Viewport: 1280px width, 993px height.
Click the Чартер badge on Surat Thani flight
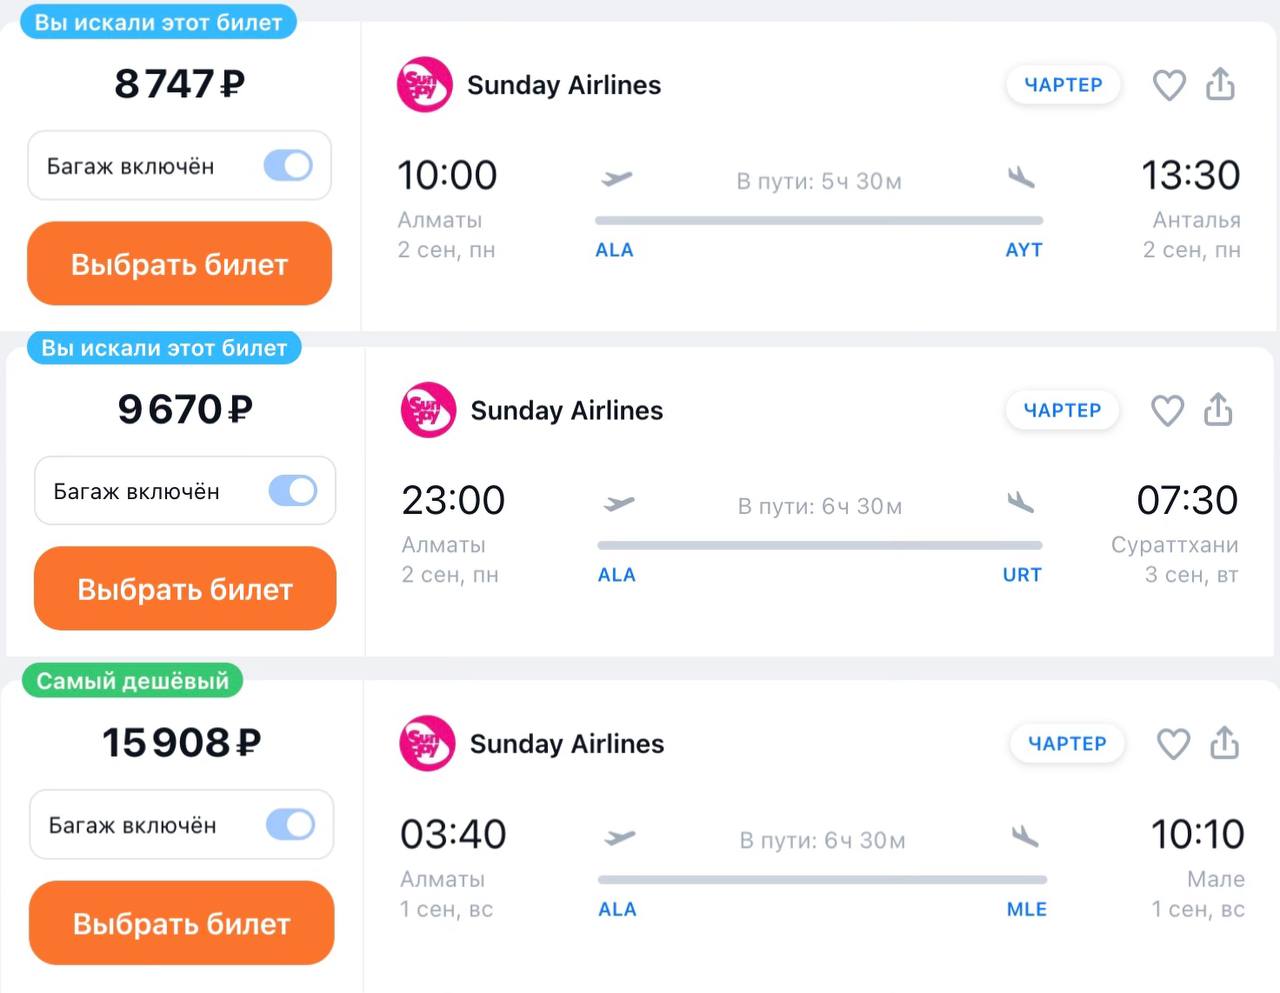click(1062, 410)
